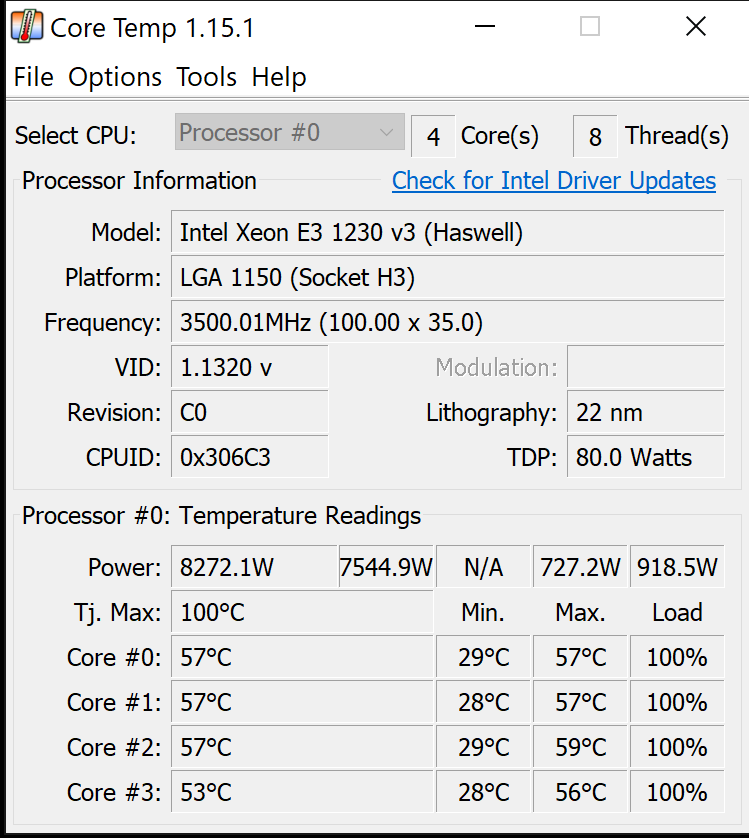Open the Processor #0 dropdown
749x838 pixels.
point(288,132)
